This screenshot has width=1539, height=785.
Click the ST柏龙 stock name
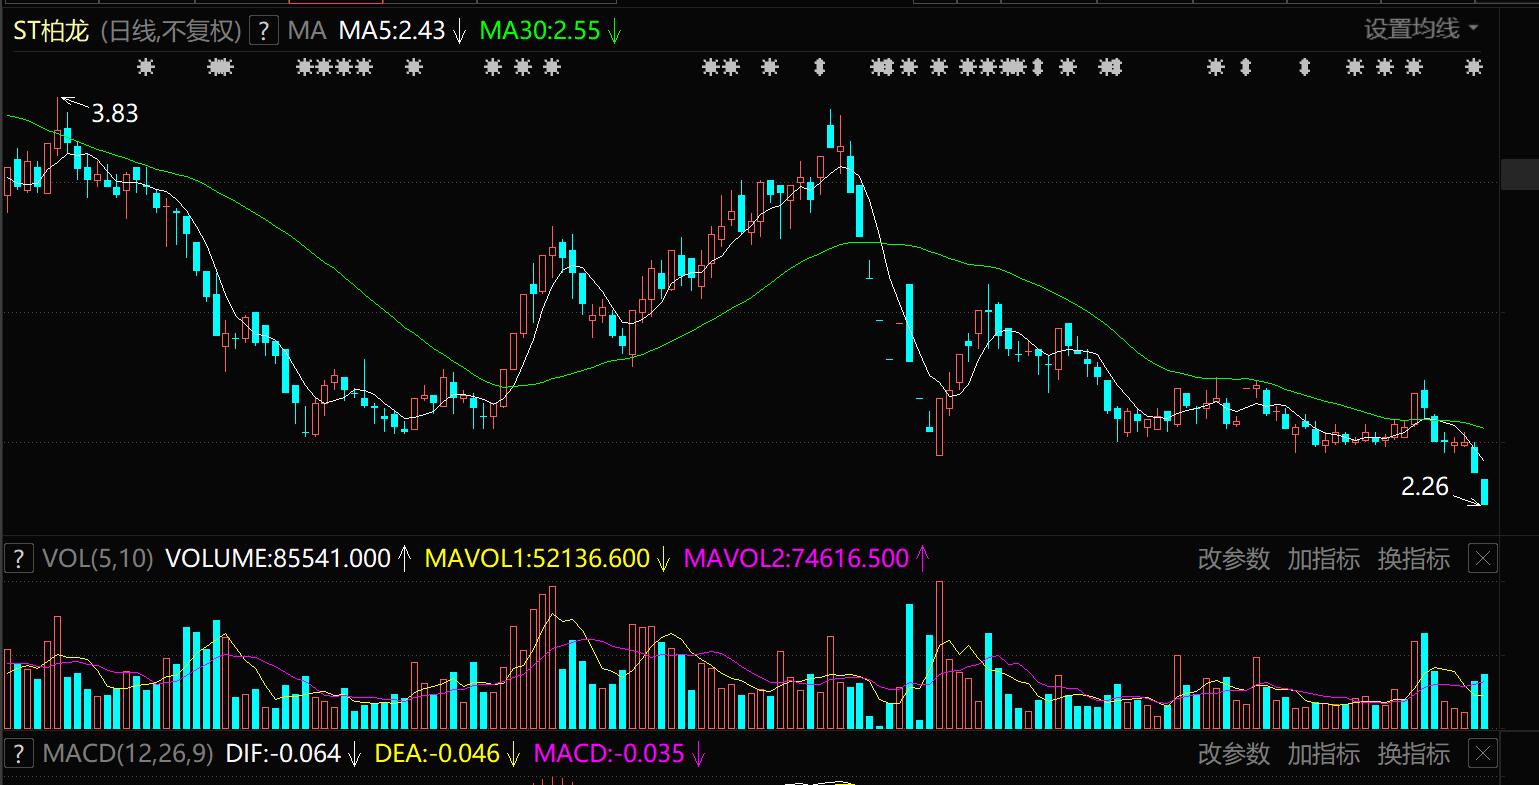click(51, 31)
